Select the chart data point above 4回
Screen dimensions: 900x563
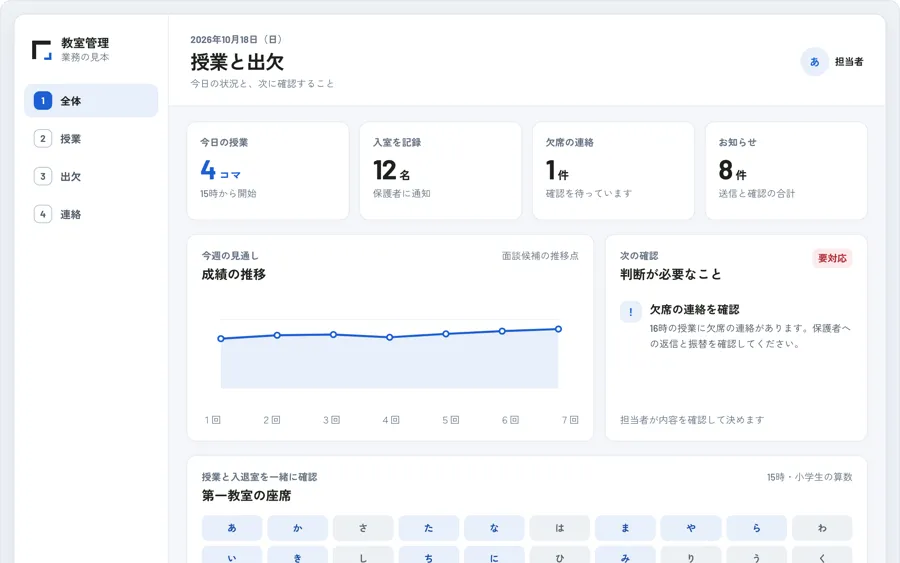point(390,337)
